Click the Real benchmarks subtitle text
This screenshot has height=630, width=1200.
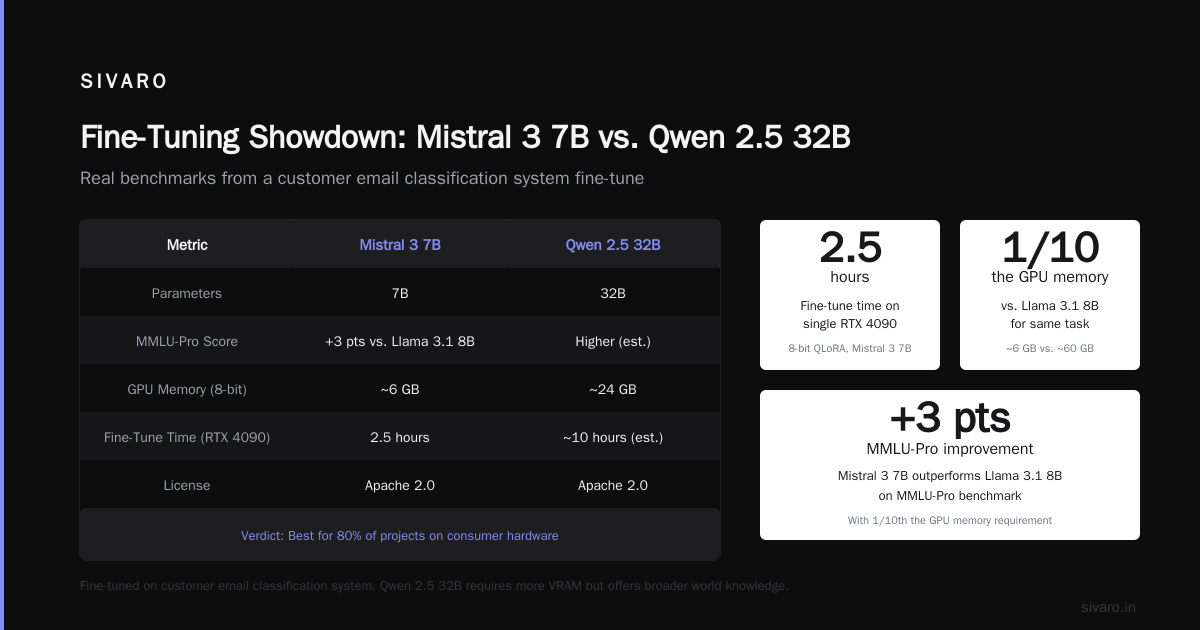[362, 179]
